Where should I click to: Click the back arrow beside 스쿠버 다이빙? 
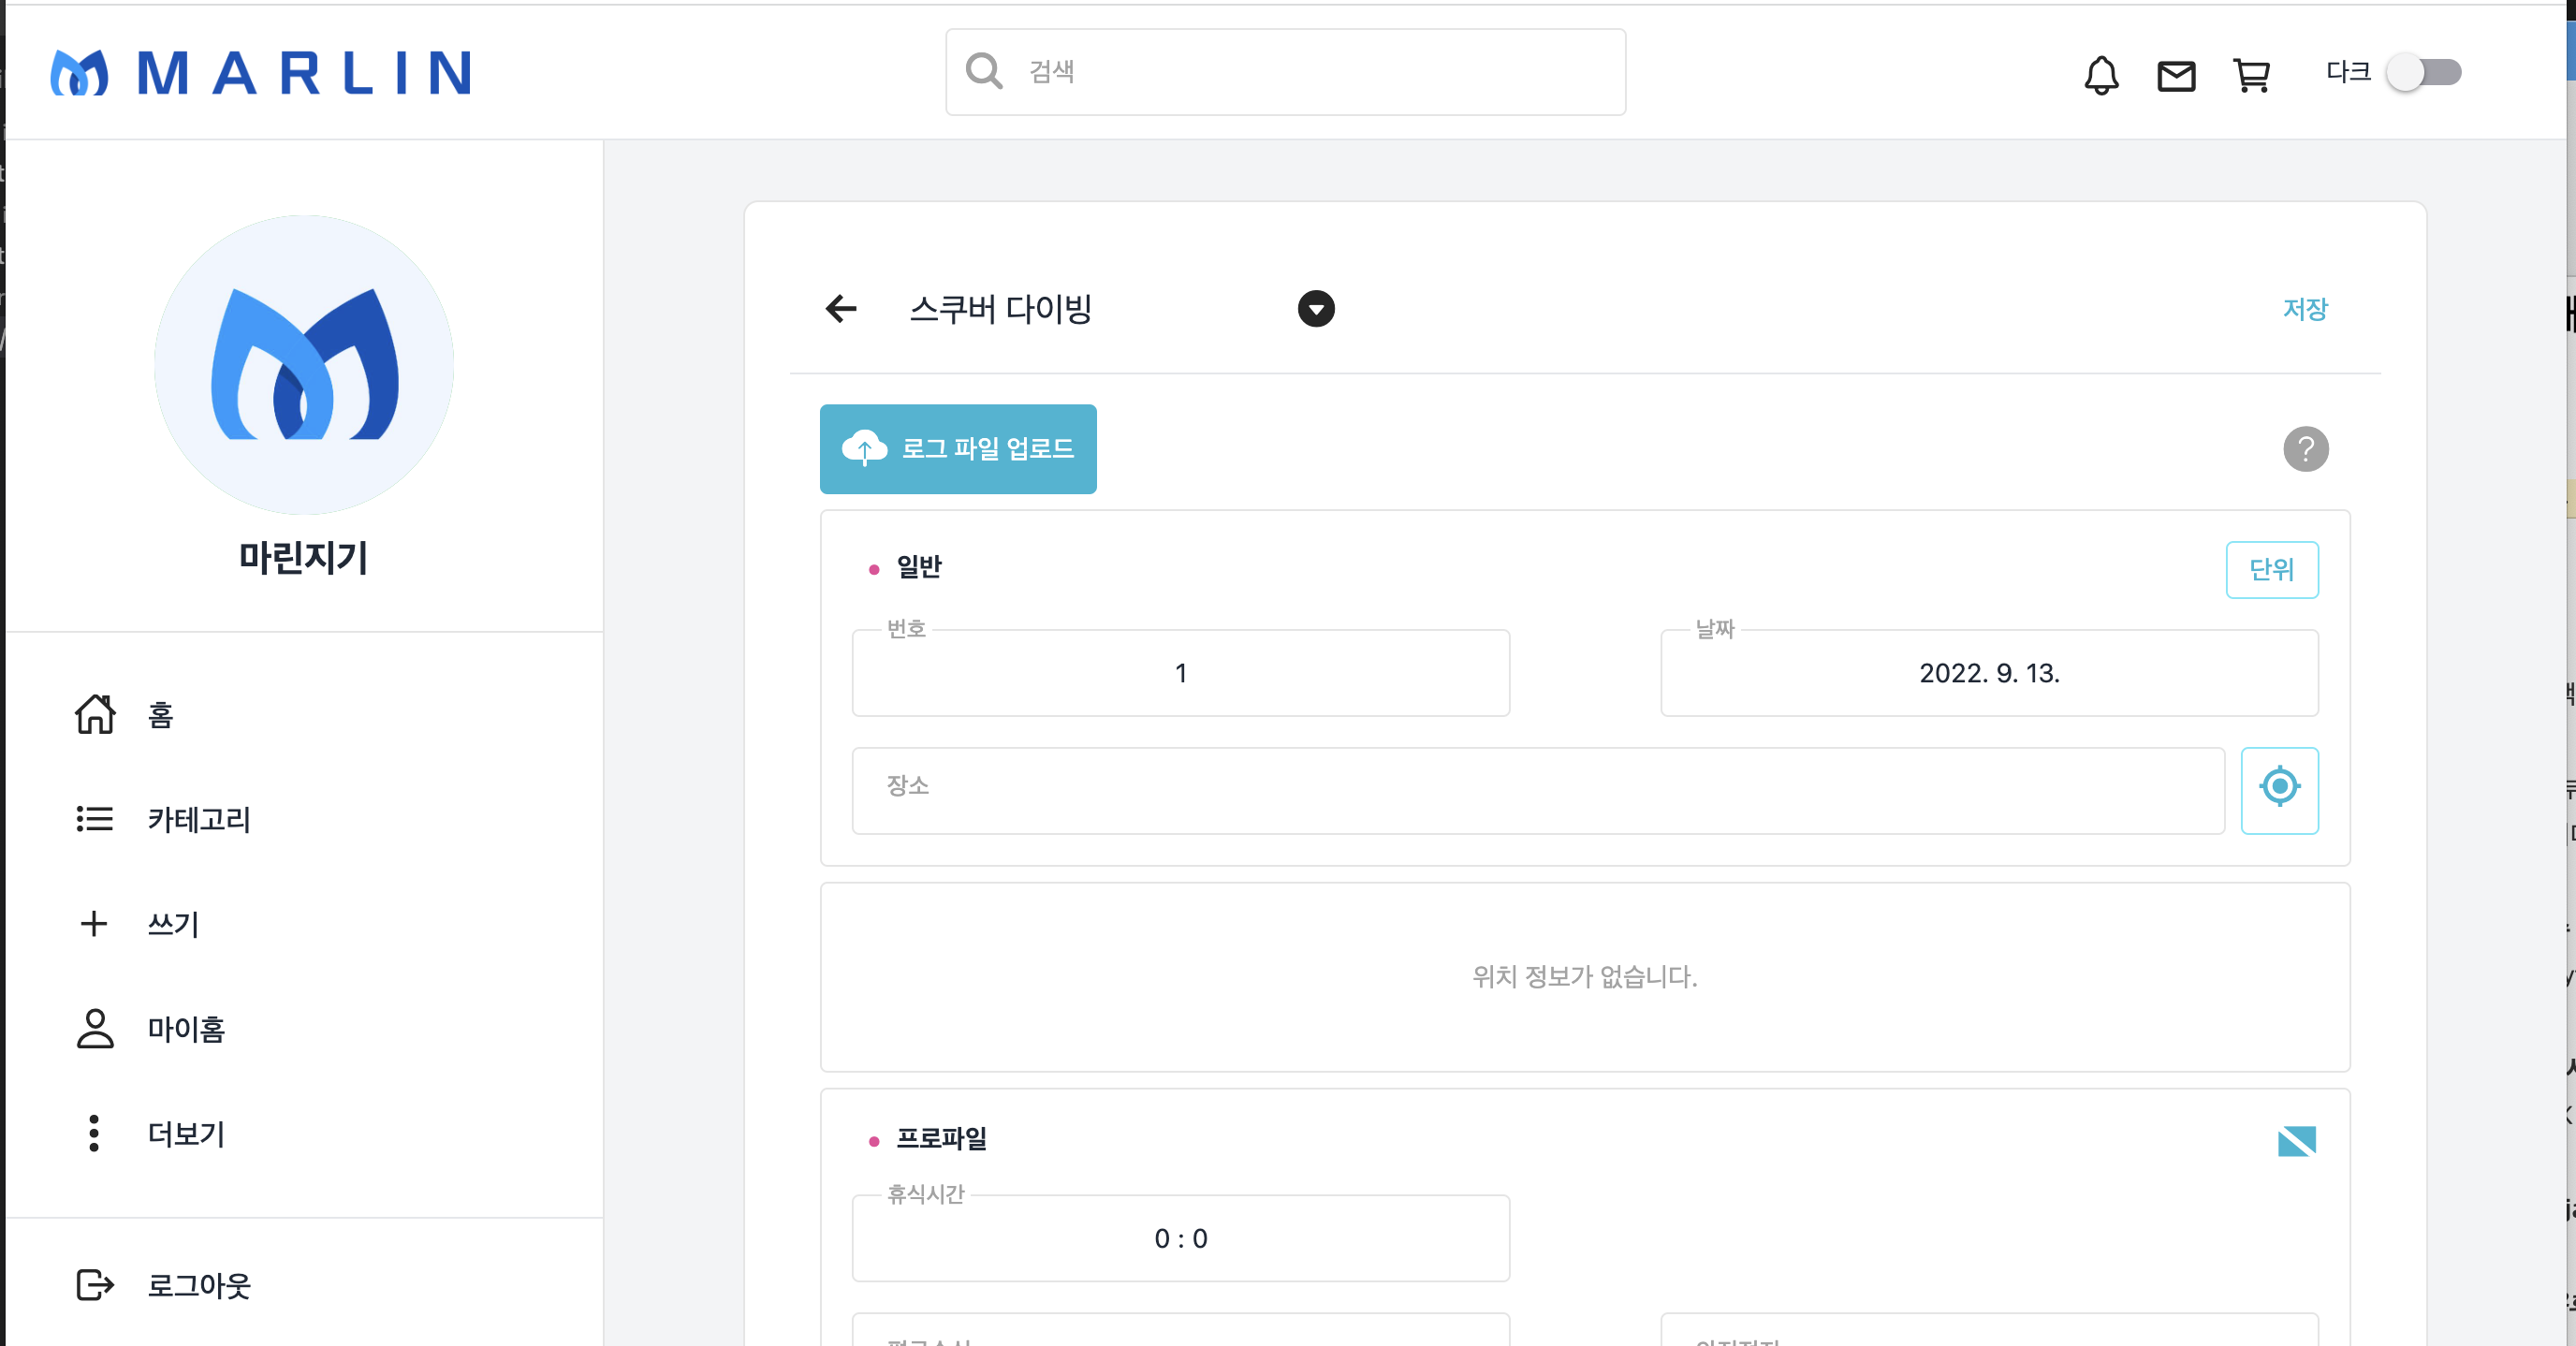pos(841,309)
